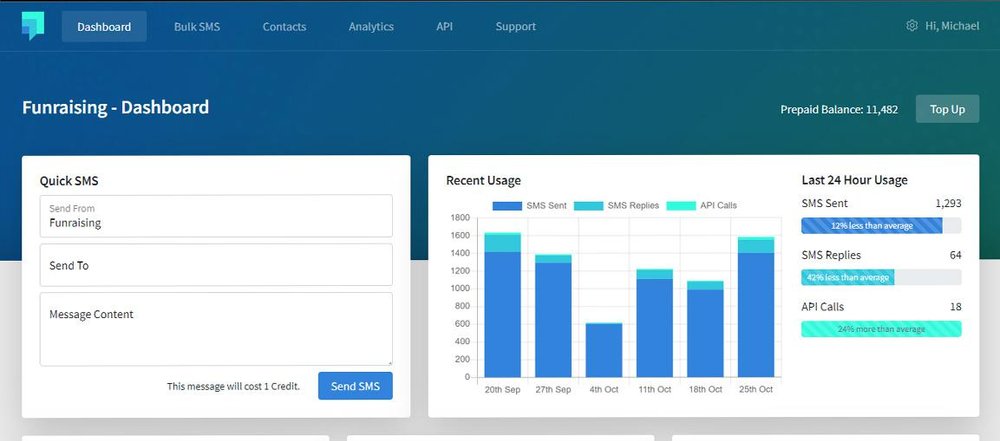
Task: Focus the Send From field
Action: coord(216,216)
